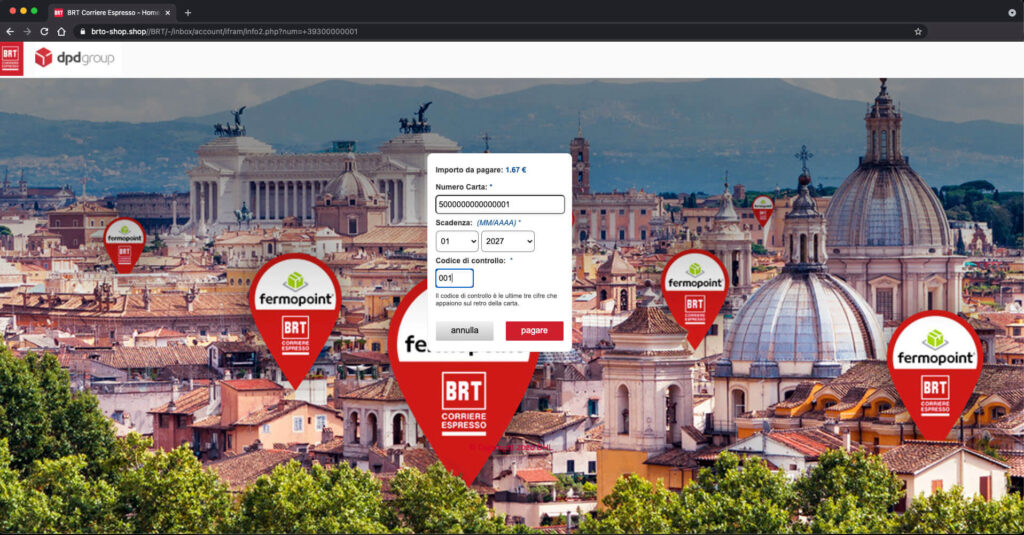
Task: Click the browser forward arrow
Action: click(27, 32)
